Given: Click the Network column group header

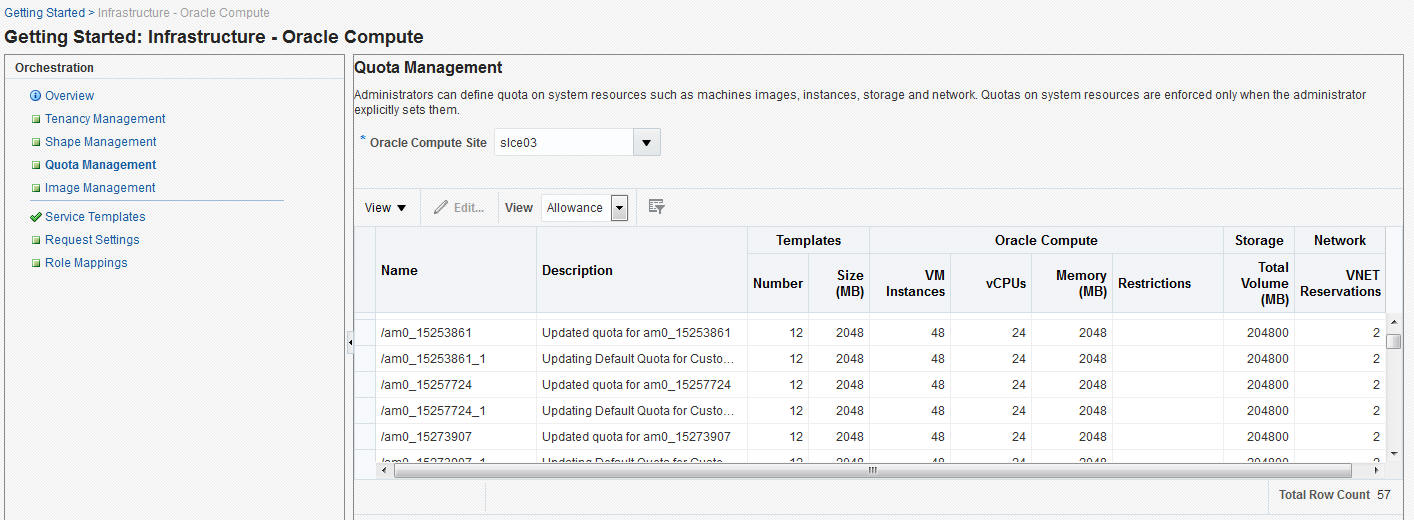Looking at the screenshot, I should click(x=1340, y=241).
